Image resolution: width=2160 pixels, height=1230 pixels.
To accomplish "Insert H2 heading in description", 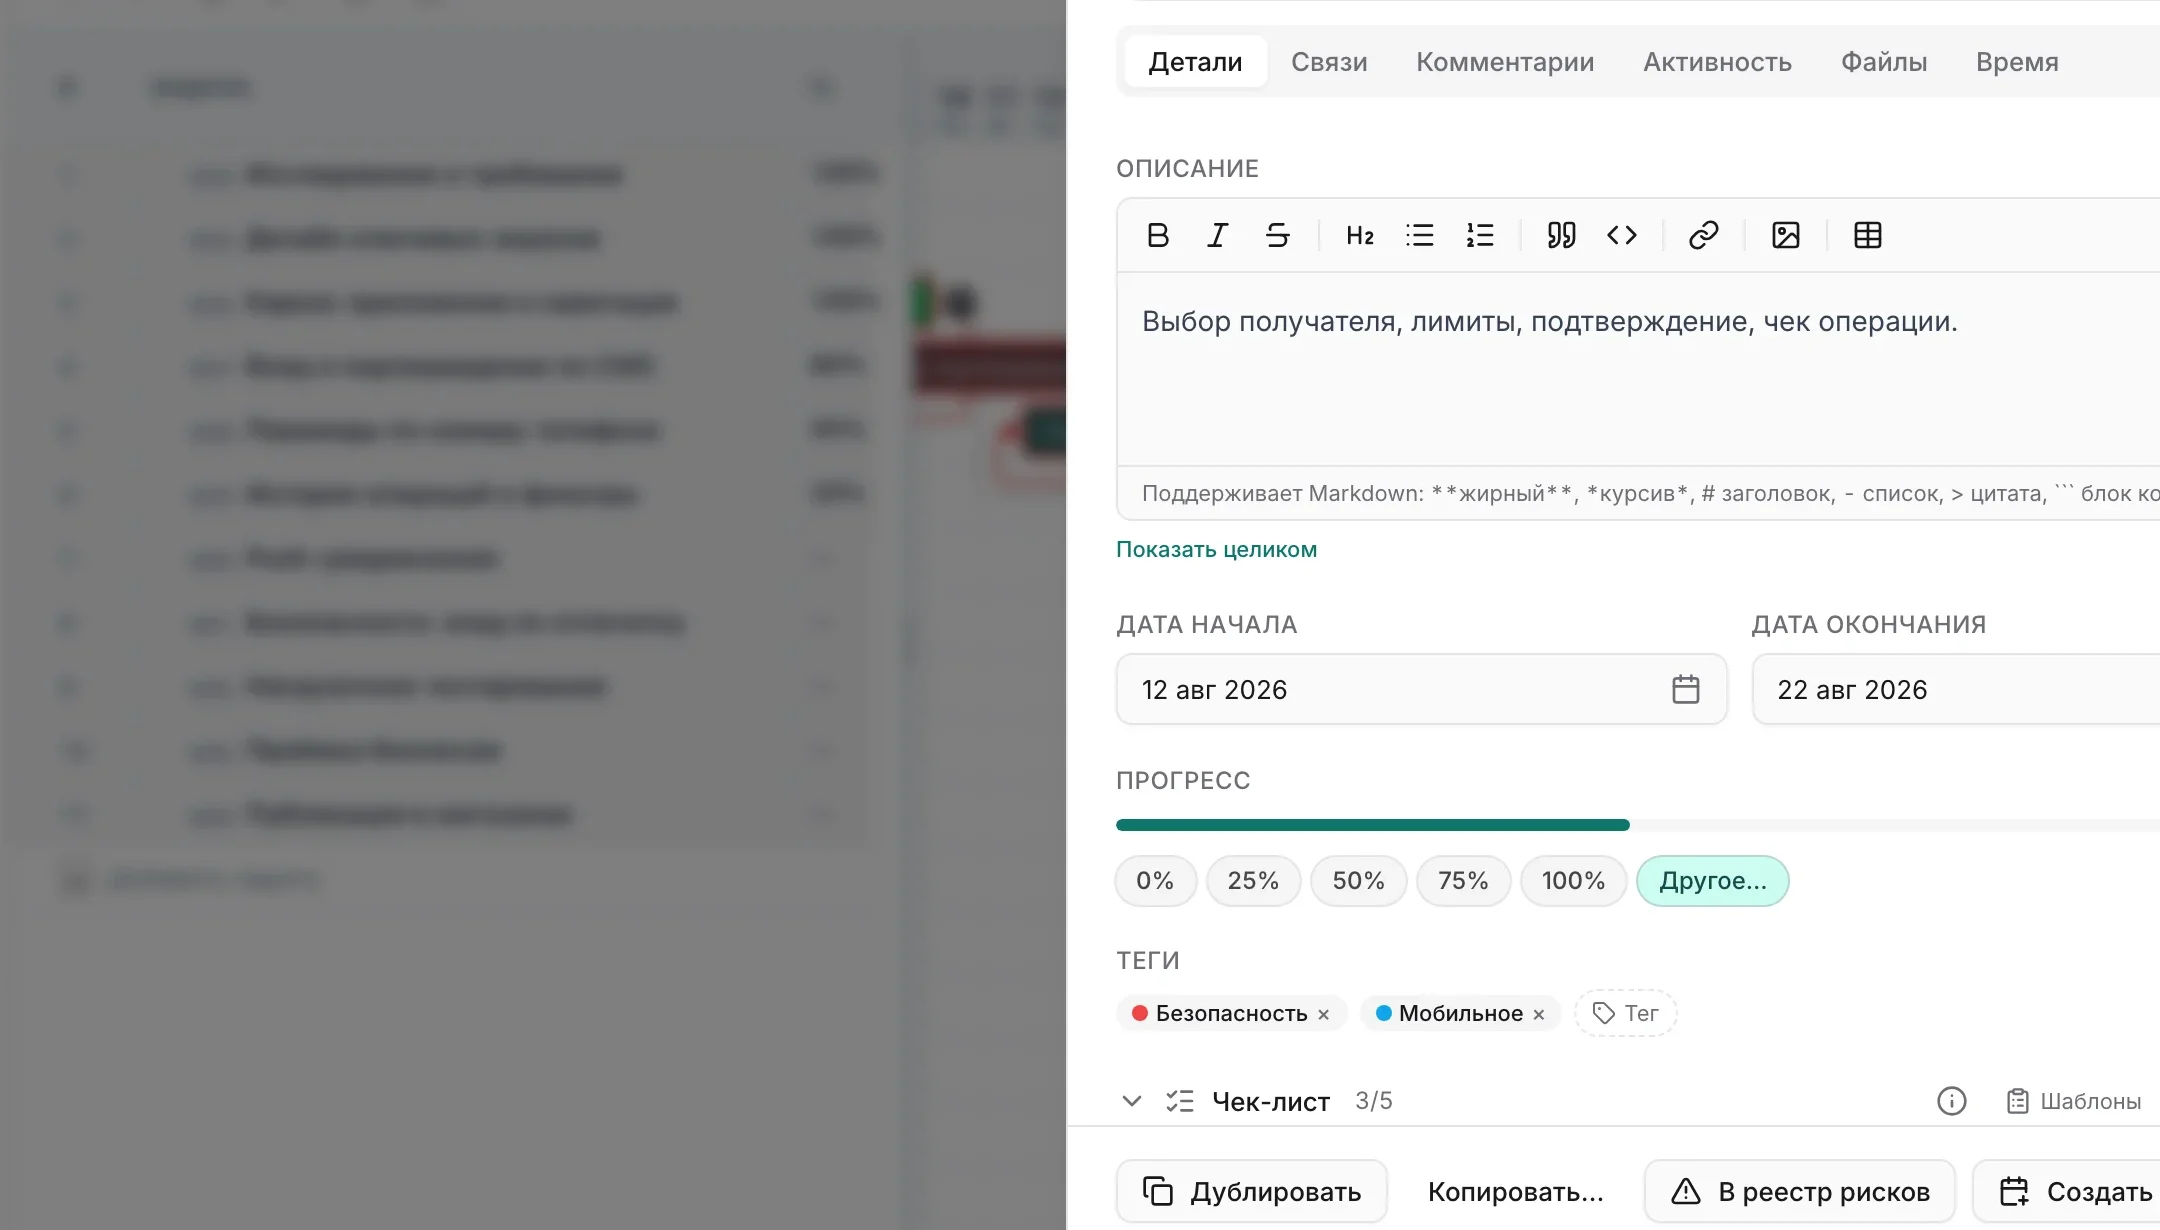I will coord(1360,235).
